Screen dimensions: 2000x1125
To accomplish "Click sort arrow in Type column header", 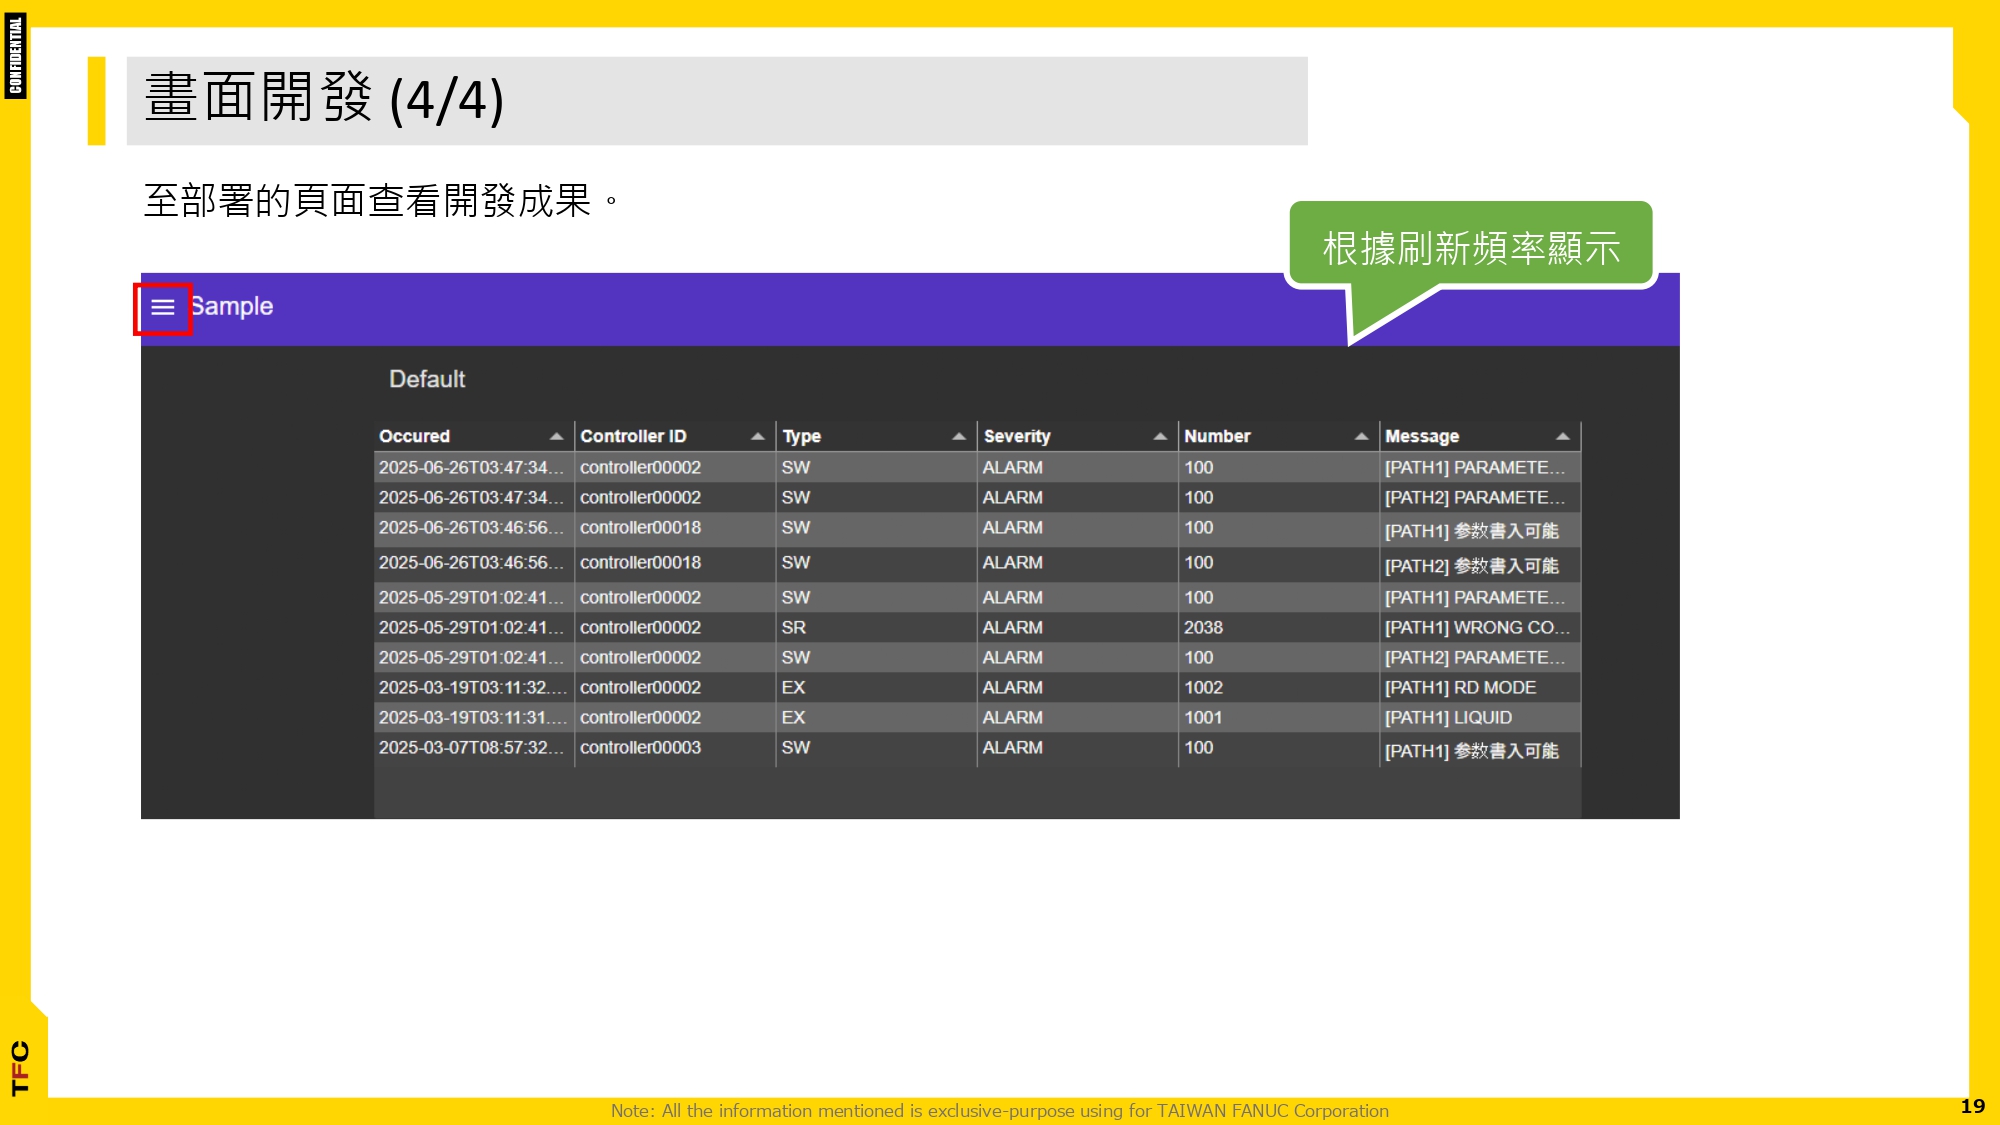I will tap(958, 437).
